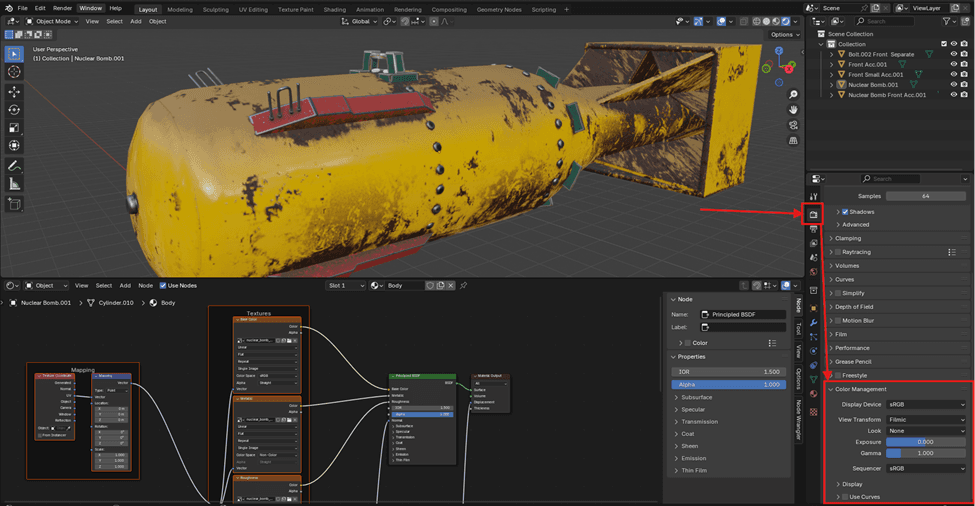Enable the Motion Blur checkbox
Image resolution: width=975 pixels, height=506 pixels.
(836, 321)
